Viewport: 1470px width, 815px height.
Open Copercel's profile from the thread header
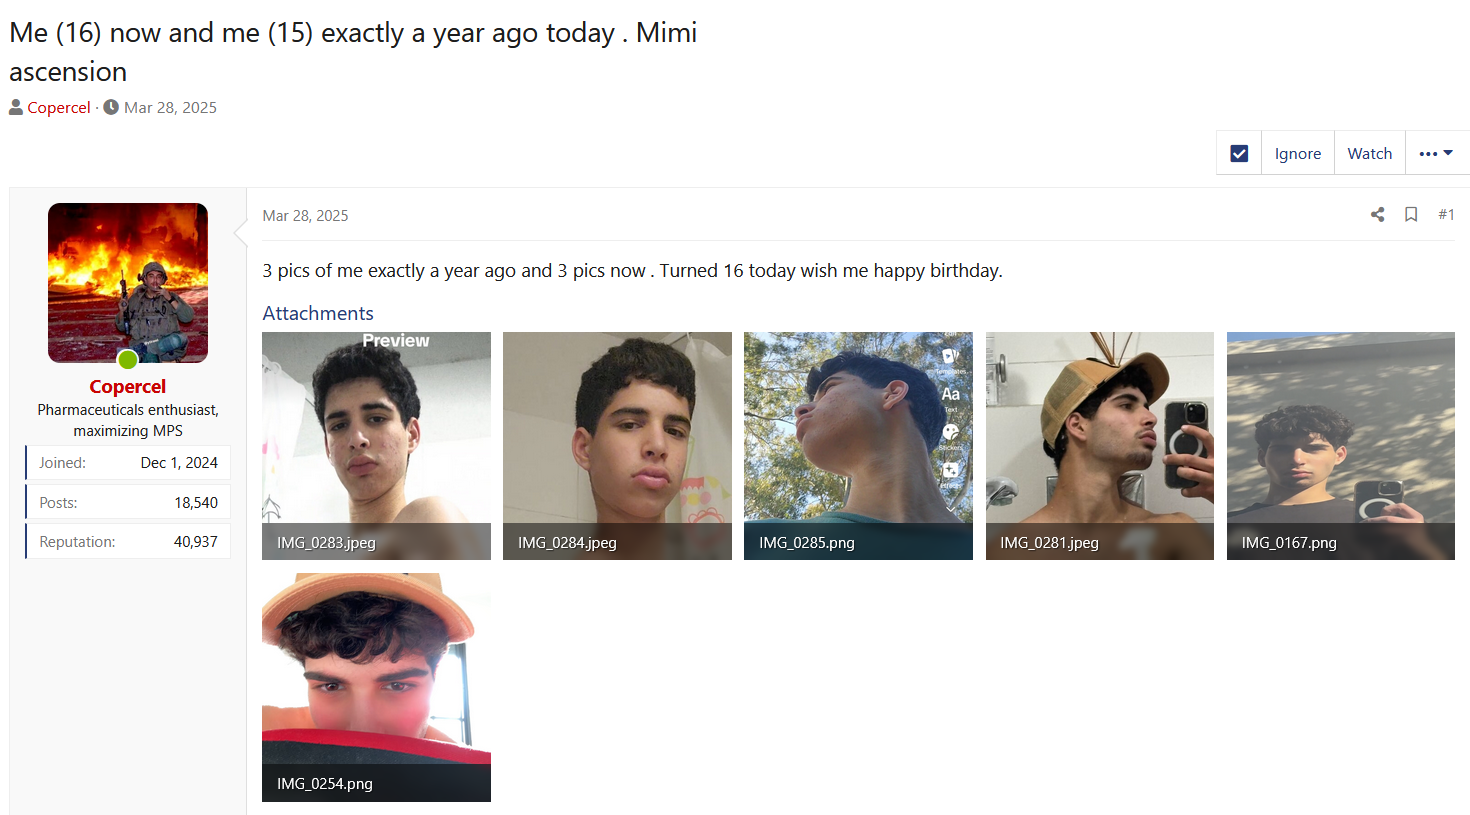(x=59, y=107)
